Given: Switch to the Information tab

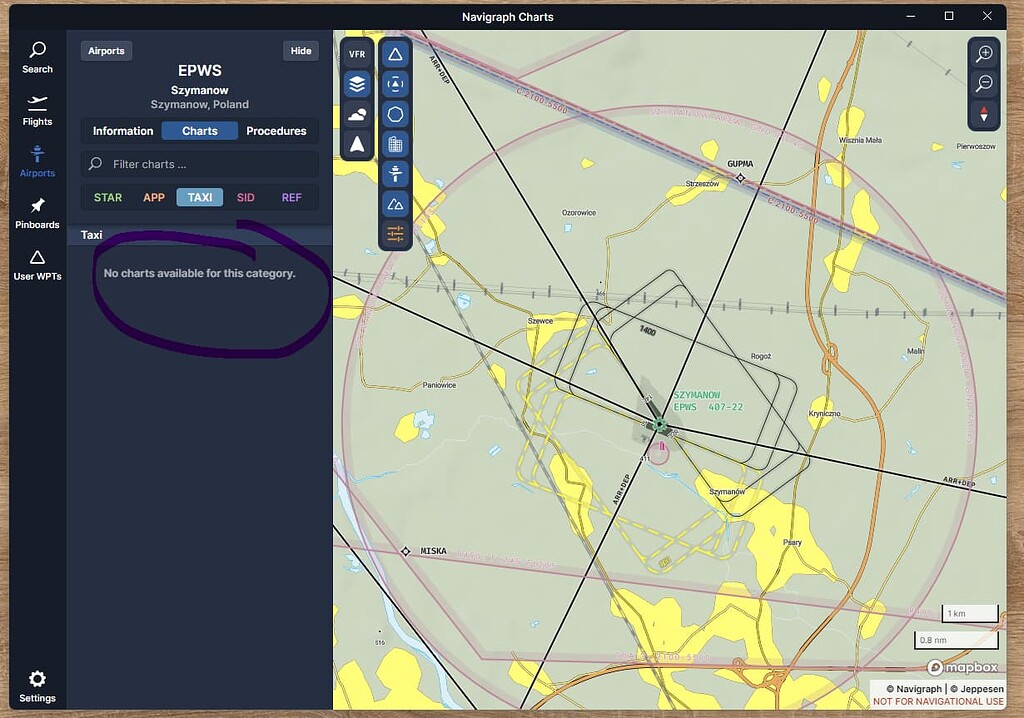Looking at the screenshot, I should (122, 130).
